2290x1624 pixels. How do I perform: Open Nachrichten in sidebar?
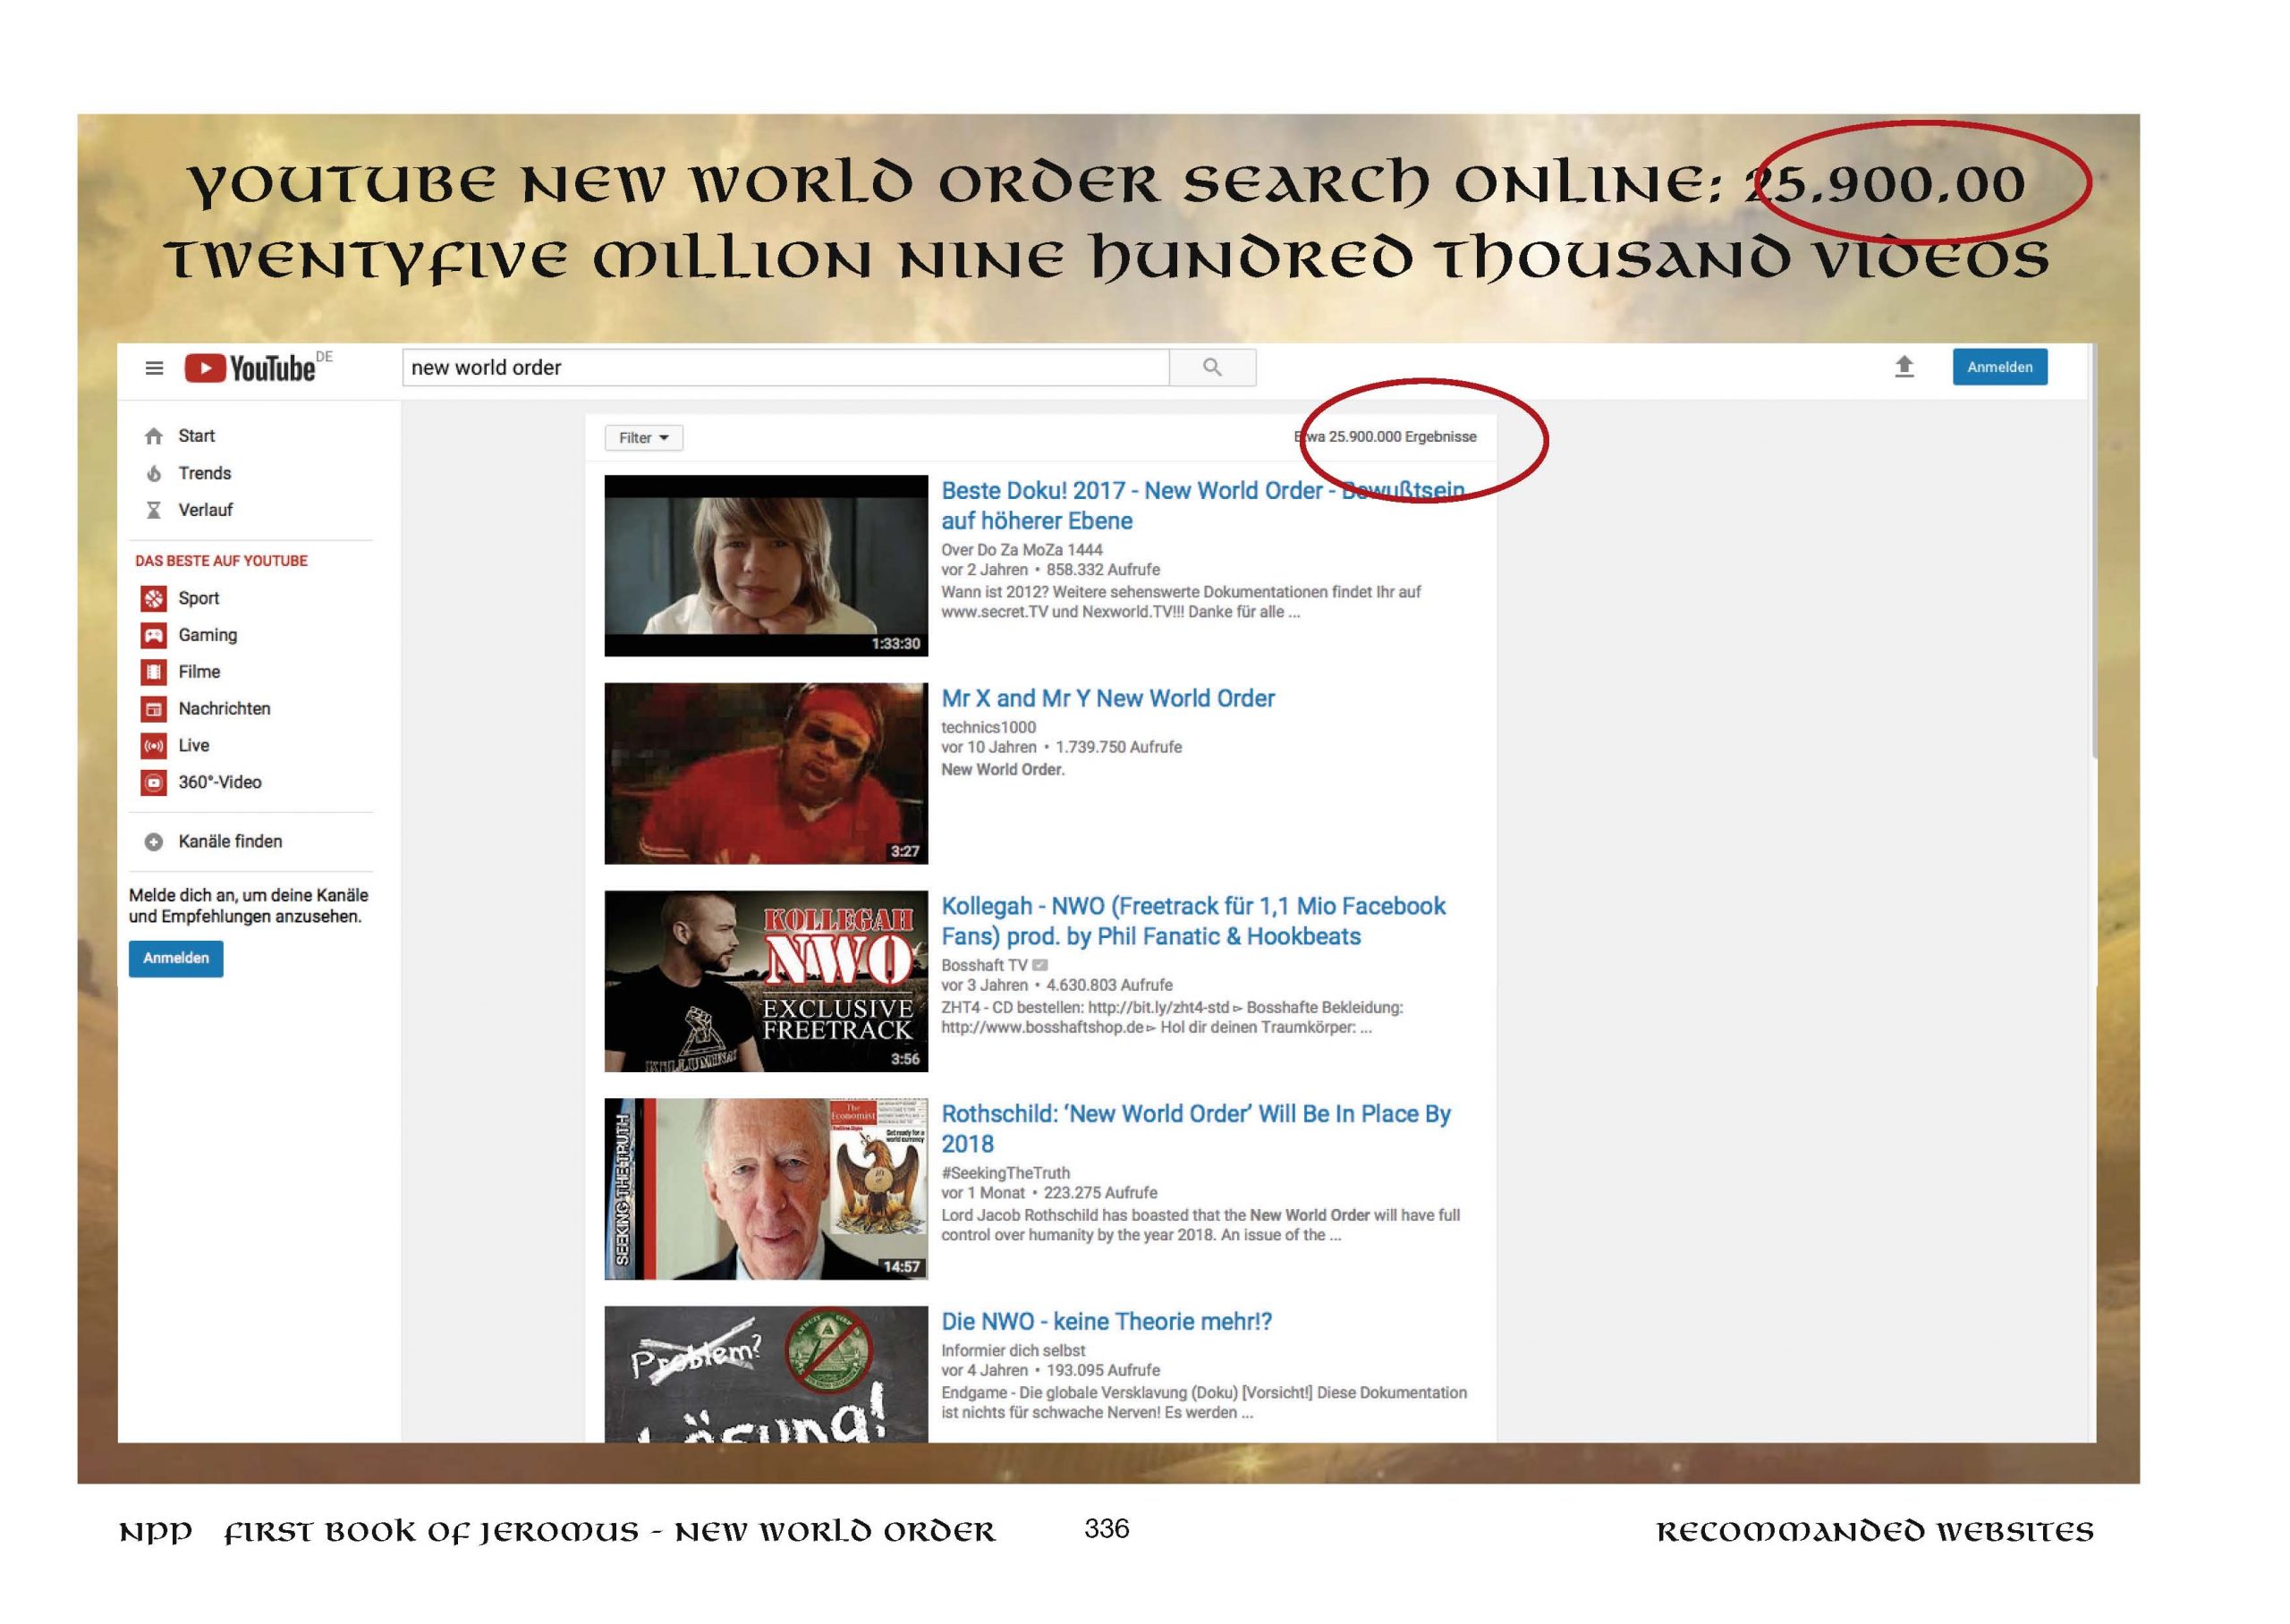pyautogui.click(x=224, y=709)
